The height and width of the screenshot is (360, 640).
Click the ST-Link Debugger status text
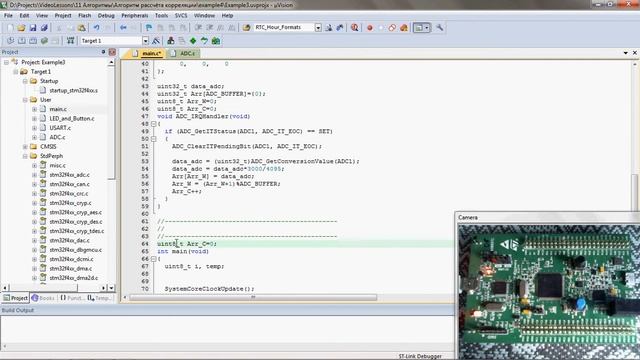coord(420,356)
